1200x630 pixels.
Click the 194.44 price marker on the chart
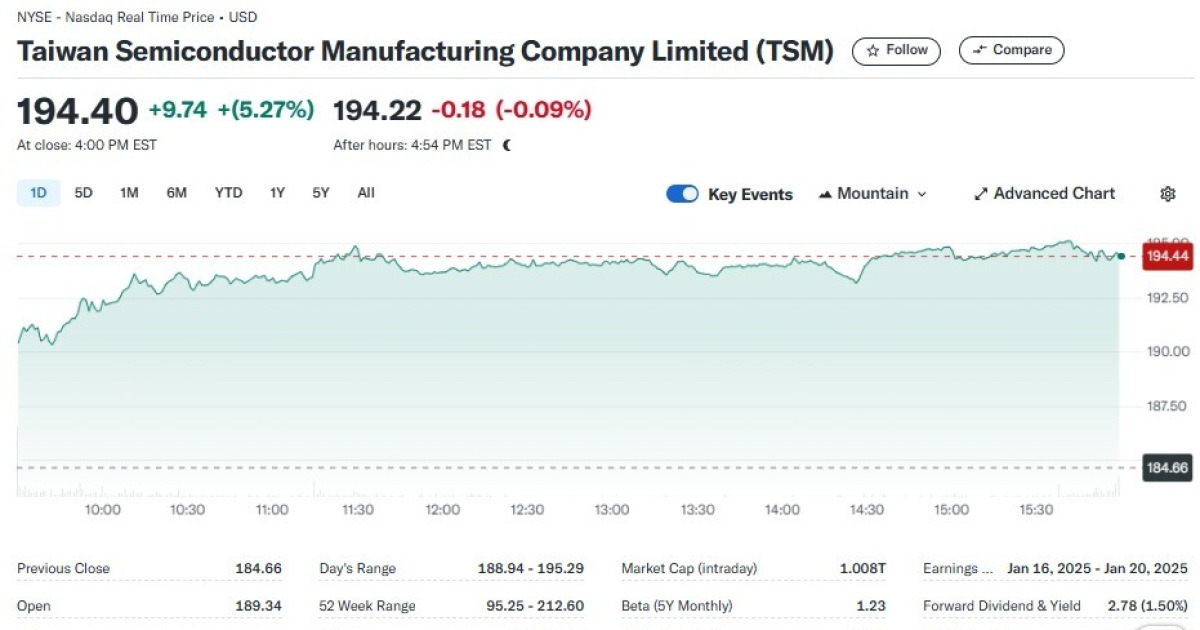click(1168, 256)
